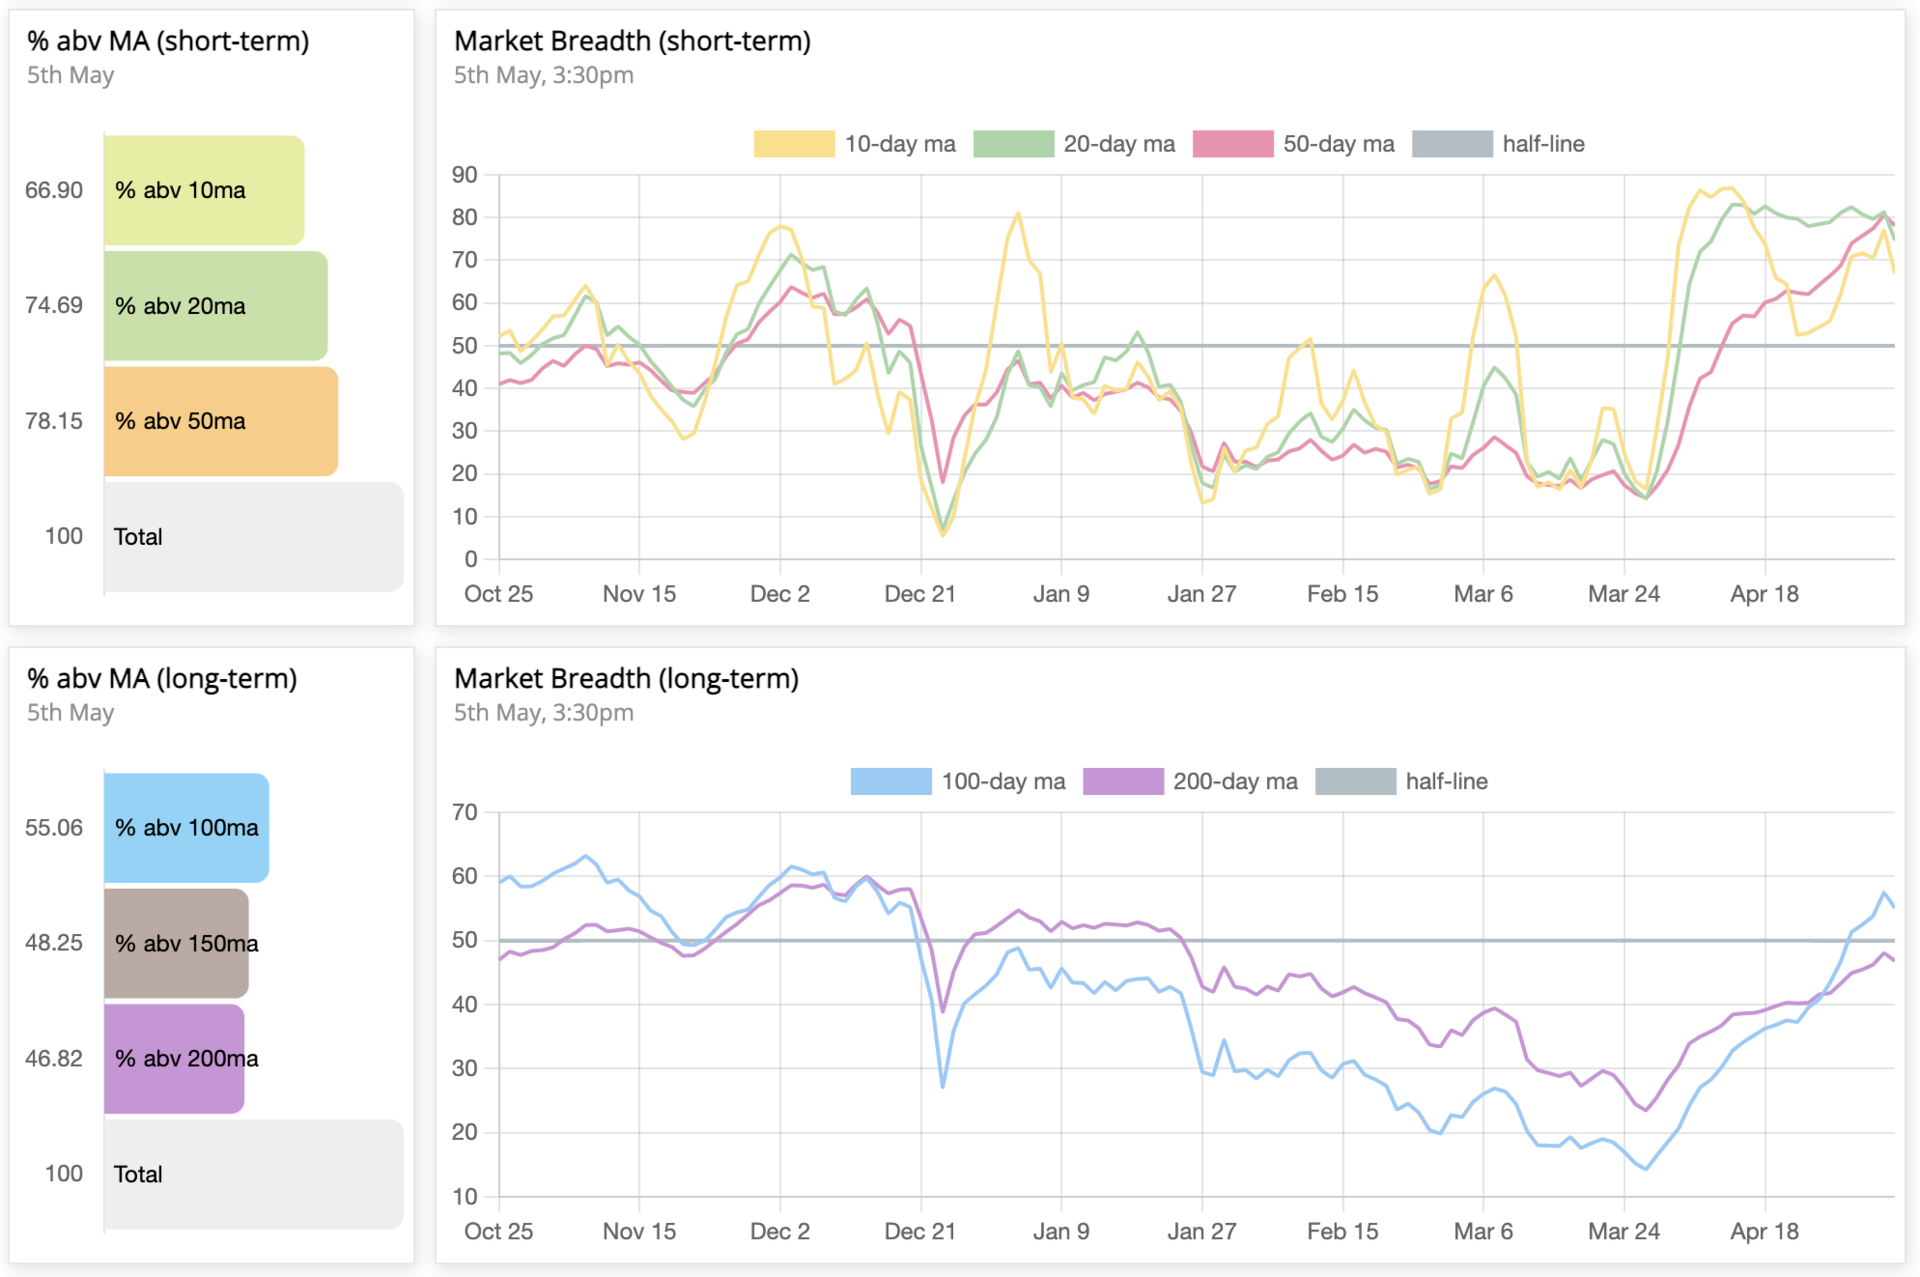Click the 74.69 value label
This screenshot has width=1920, height=1277.
54,305
